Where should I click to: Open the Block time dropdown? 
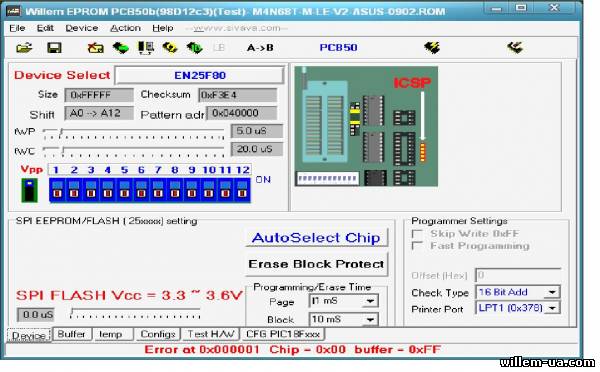click(x=370, y=319)
